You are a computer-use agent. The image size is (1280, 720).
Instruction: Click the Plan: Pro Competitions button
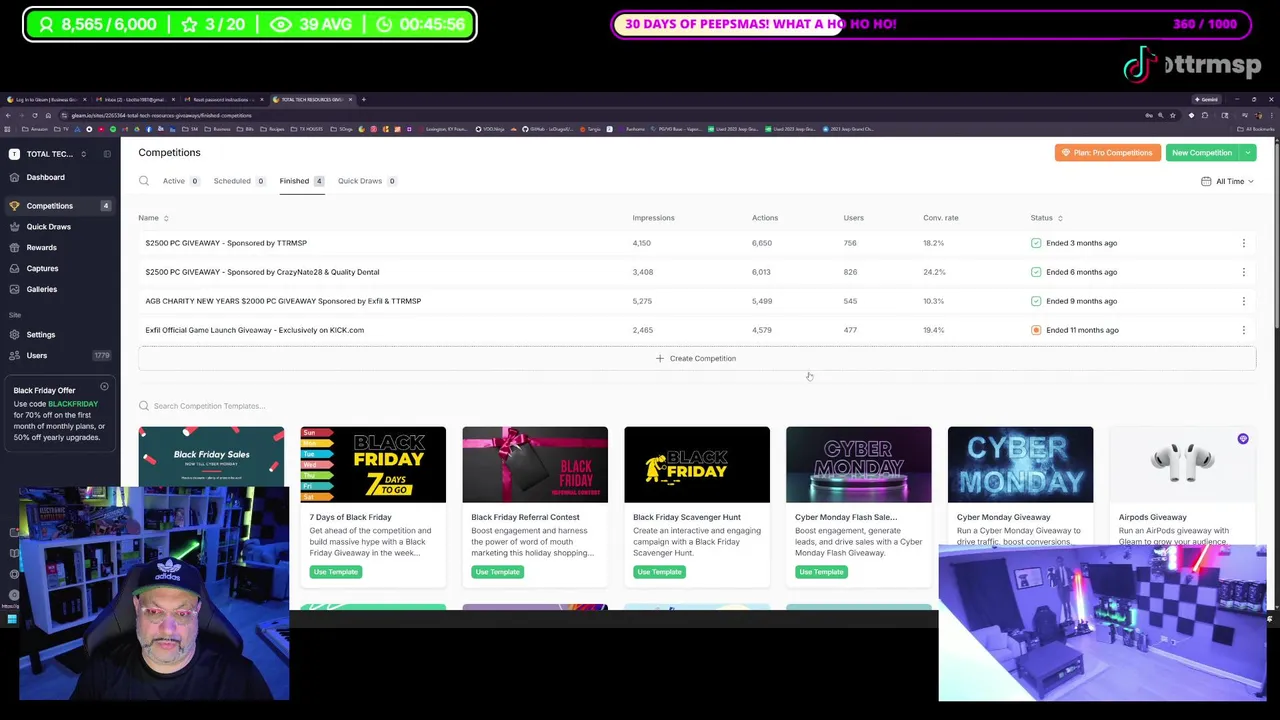pyautogui.click(x=1107, y=153)
